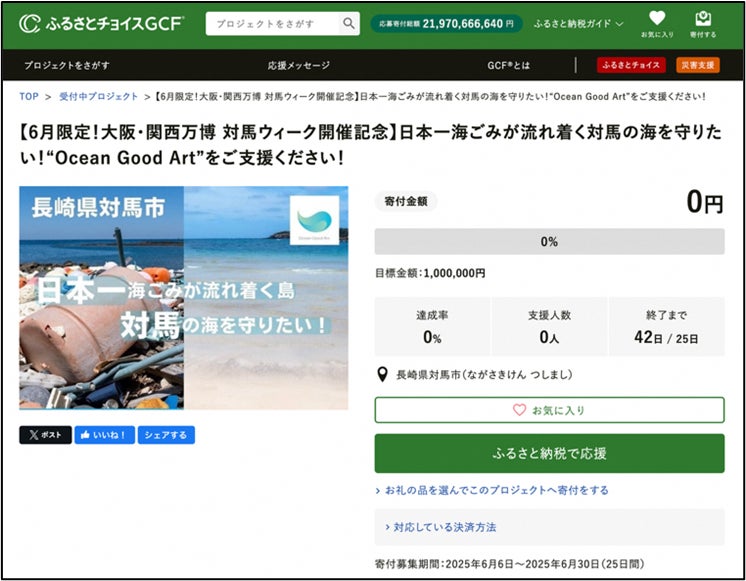Toggle the お気に入り heart favorite button
746x581 pixels.
point(550,410)
